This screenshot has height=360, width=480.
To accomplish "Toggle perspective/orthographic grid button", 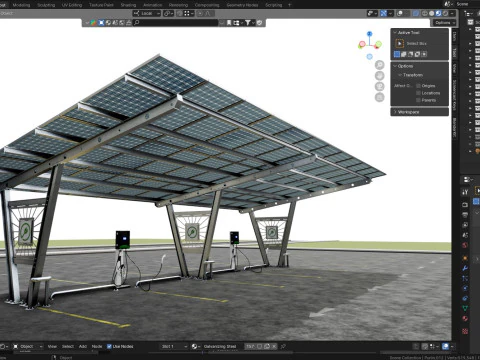I will [x=380, y=97].
